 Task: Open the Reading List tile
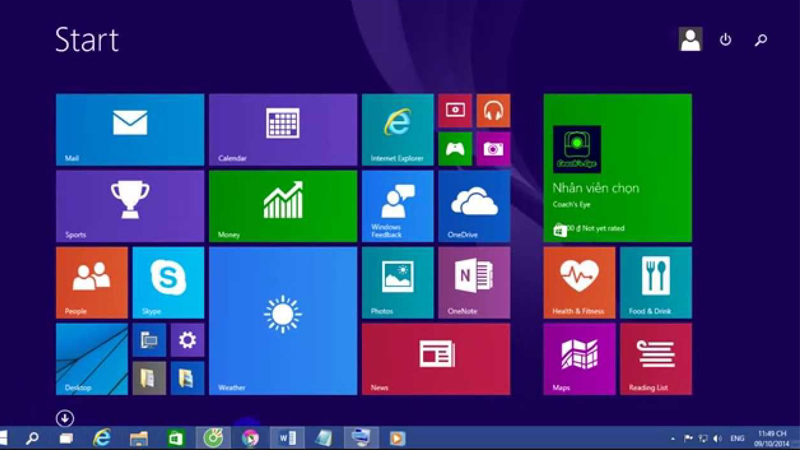pyautogui.click(x=656, y=359)
